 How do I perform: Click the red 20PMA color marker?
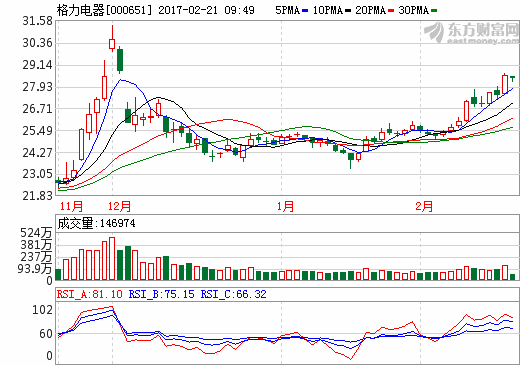tap(391, 11)
